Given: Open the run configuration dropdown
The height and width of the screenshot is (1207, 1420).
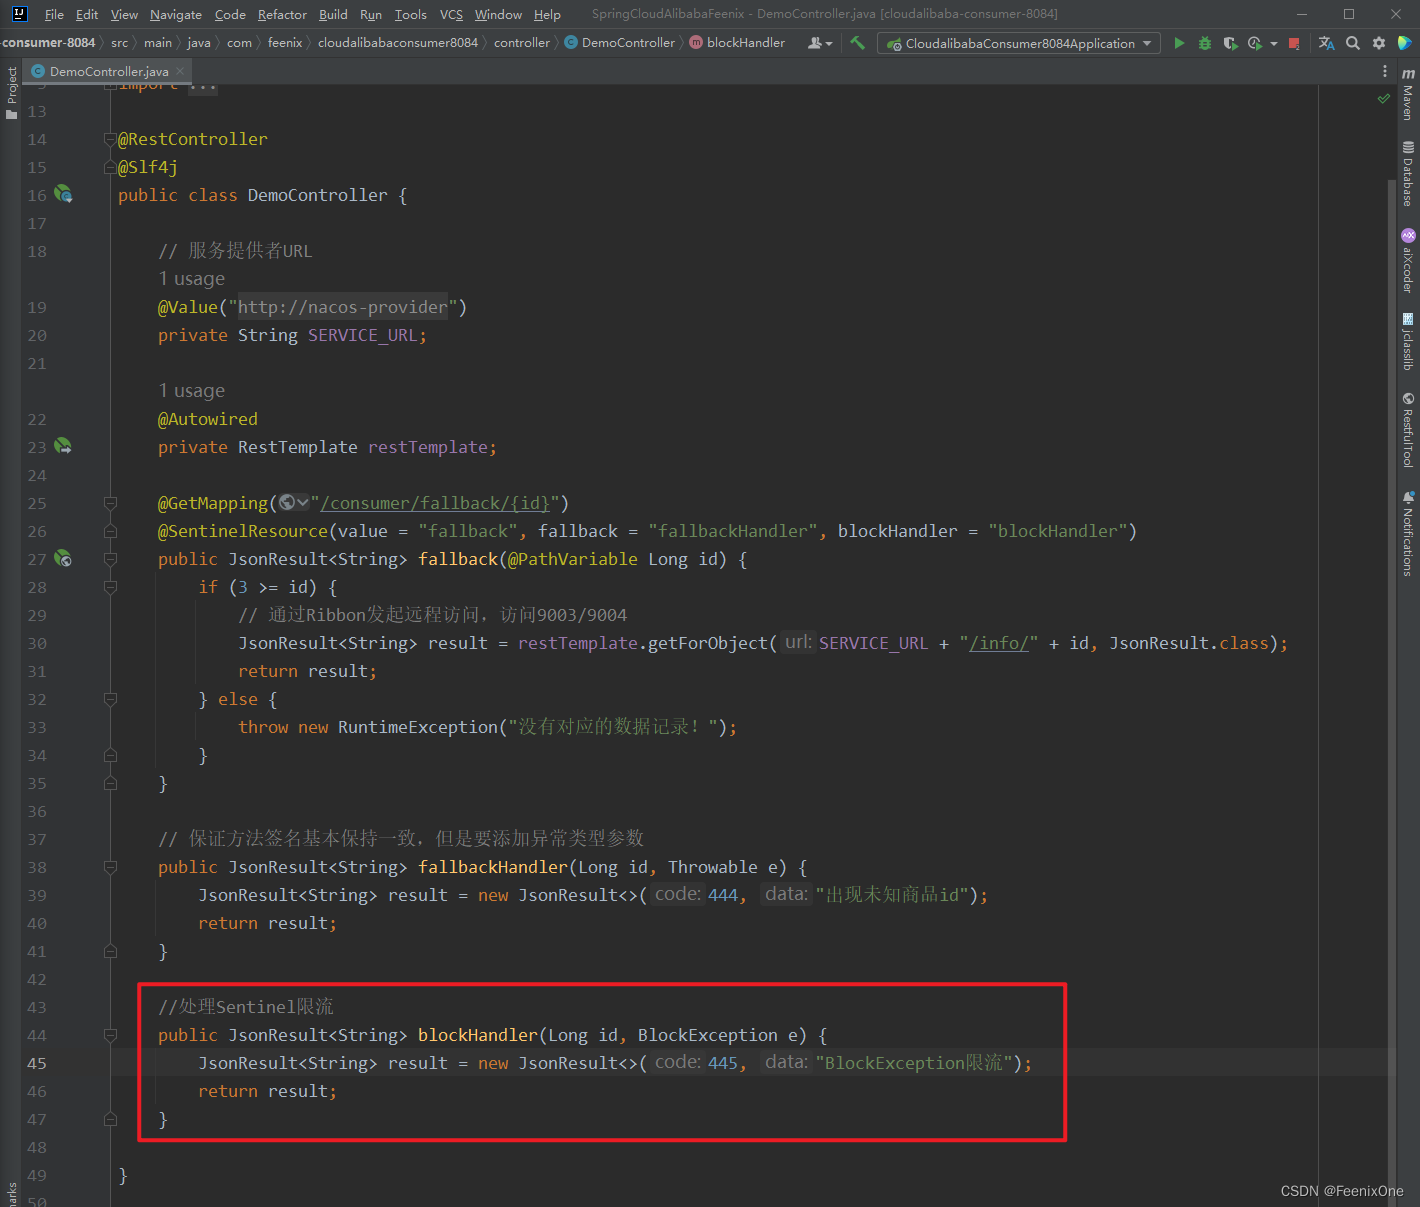Looking at the screenshot, I should [1019, 43].
